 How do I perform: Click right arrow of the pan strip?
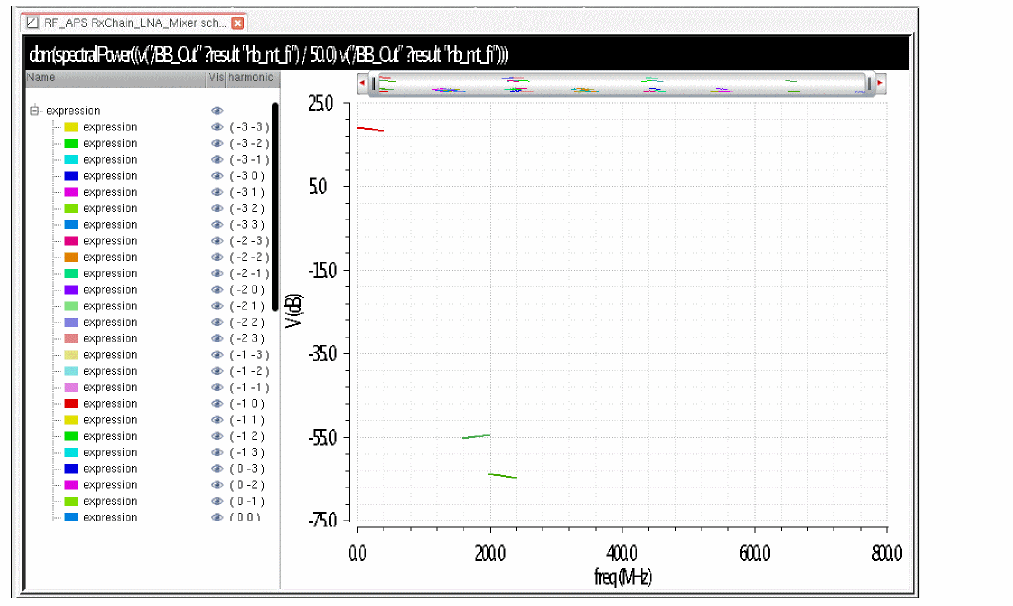[880, 83]
